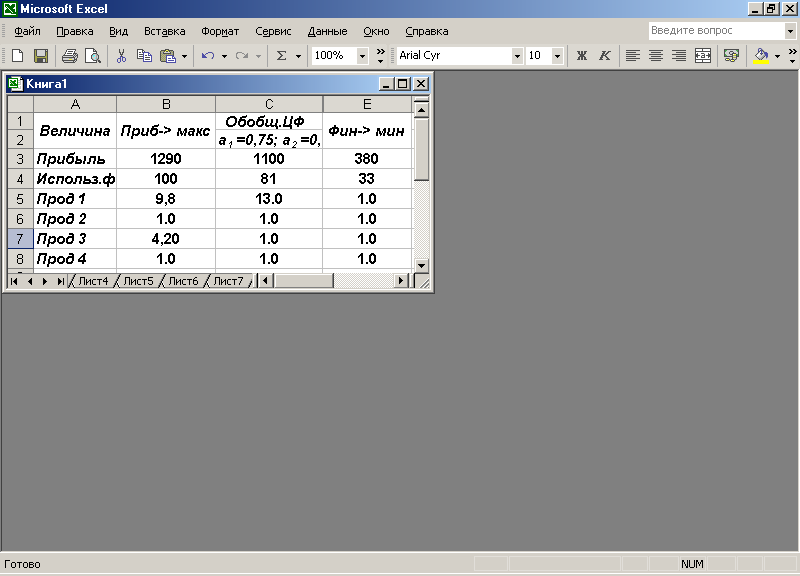Open the redo history dropdown arrow

click(258, 56)
